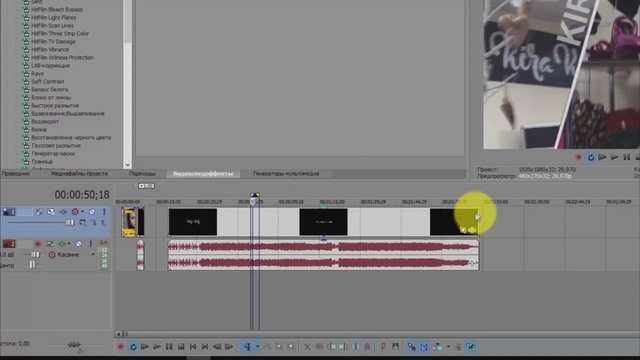This screenshot has width=640, height=360.
Task: Open the automation settings dropdown on track 1
Action: tap(82, 212)
